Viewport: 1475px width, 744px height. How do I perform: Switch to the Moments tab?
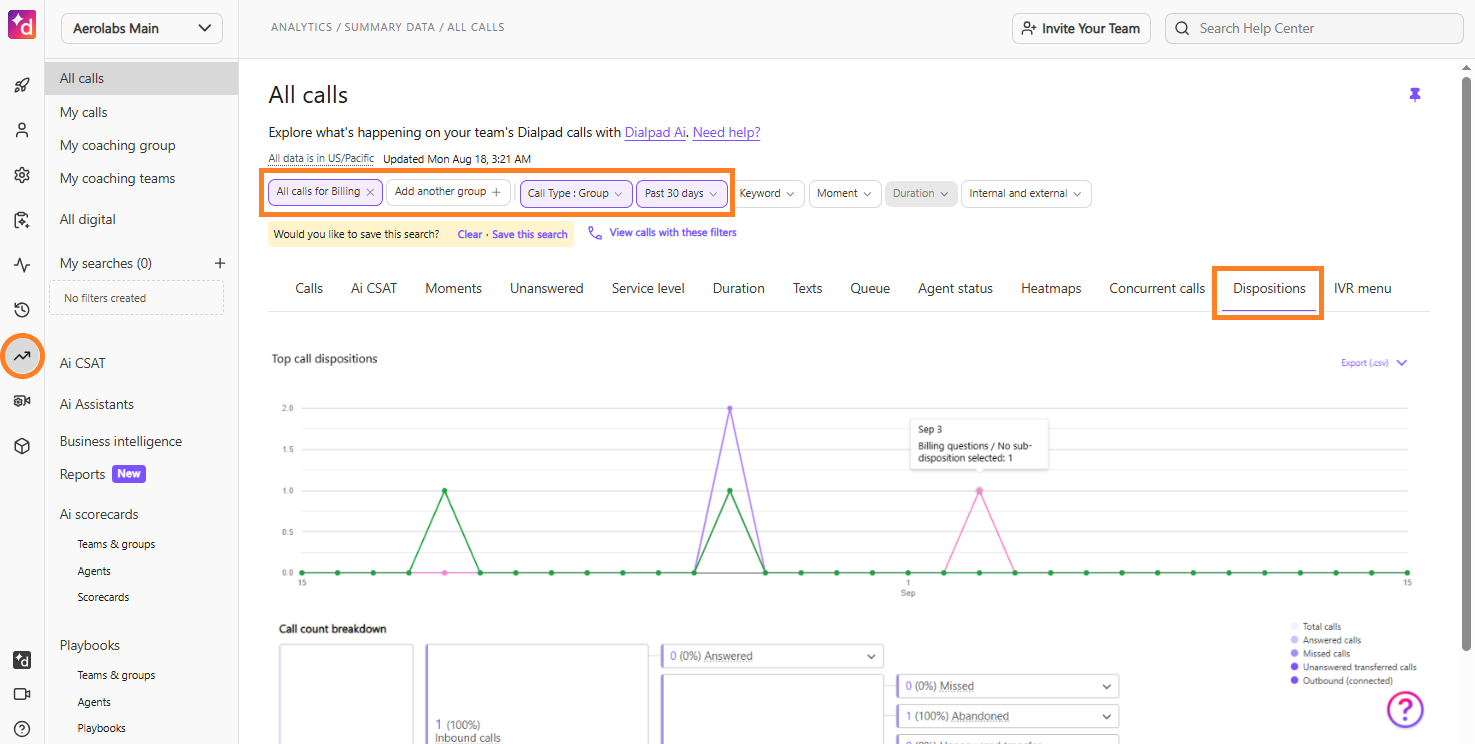(x=453, y=288)
